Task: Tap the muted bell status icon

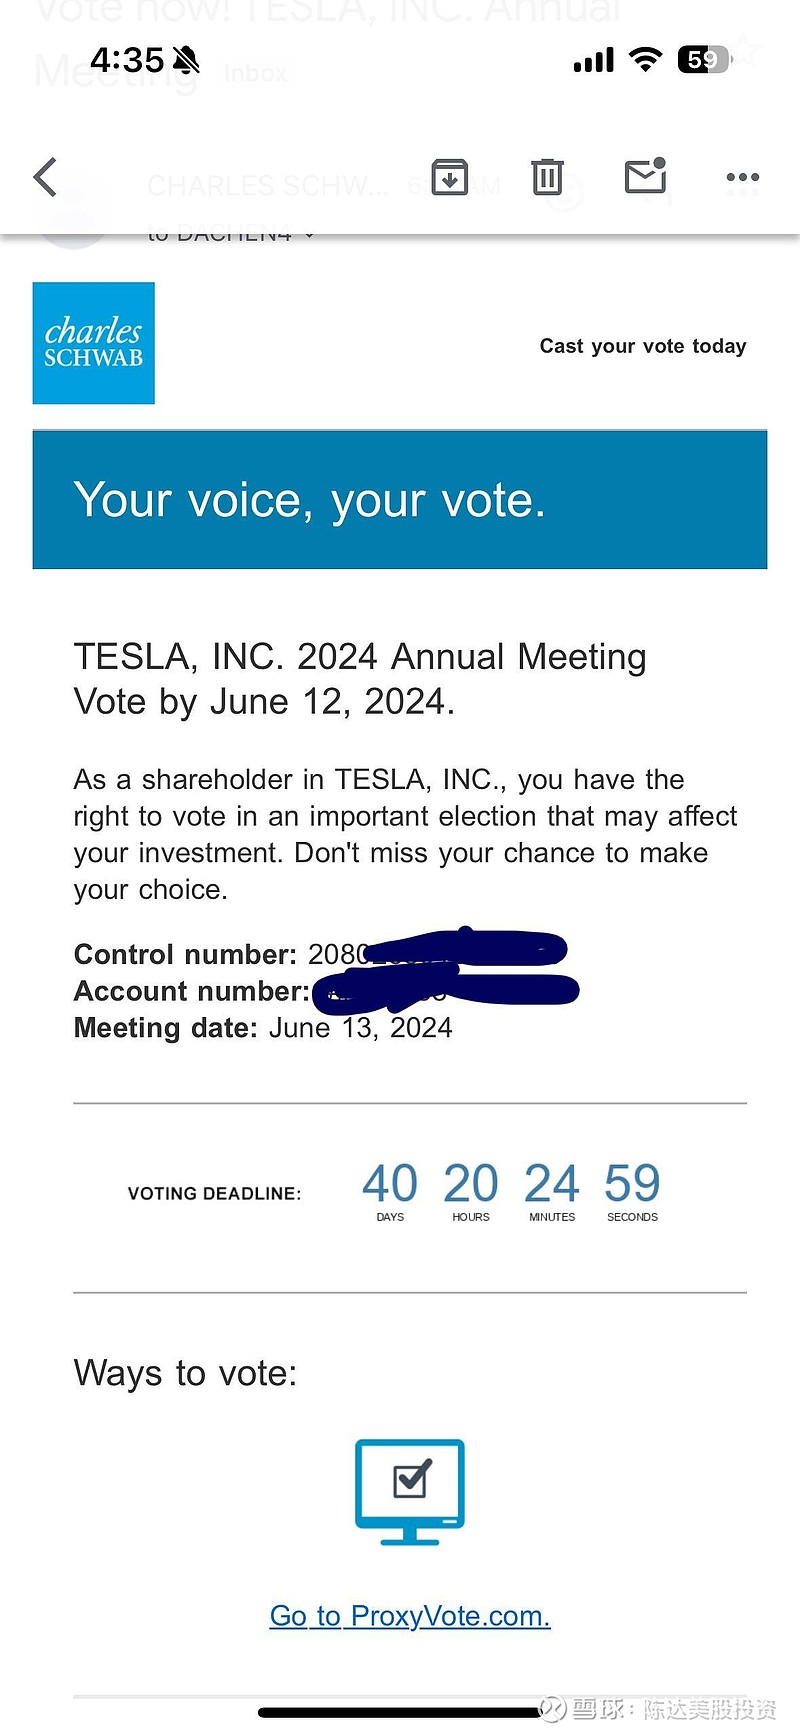Action: [x=186, y=60]
